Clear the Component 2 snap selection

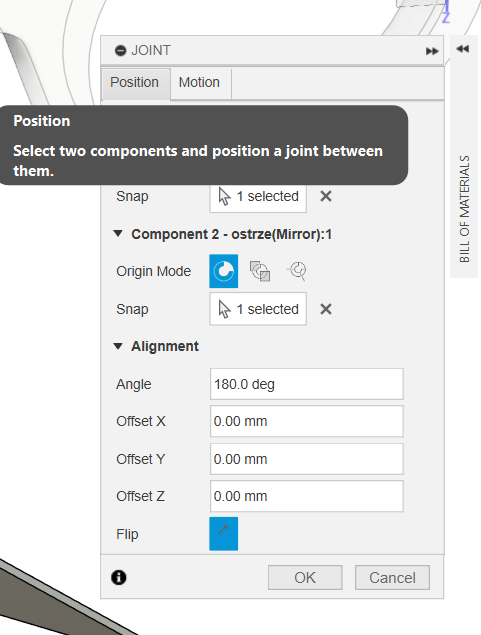[326, 309]
